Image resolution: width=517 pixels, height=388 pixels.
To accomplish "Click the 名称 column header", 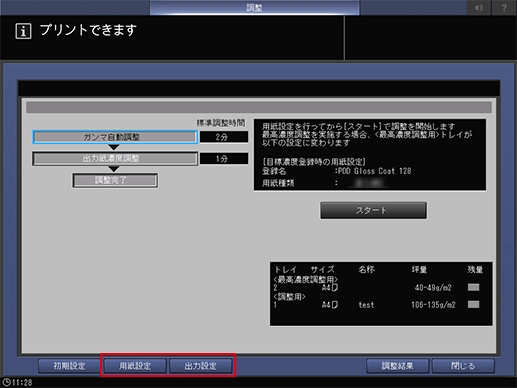I will 366,269.
